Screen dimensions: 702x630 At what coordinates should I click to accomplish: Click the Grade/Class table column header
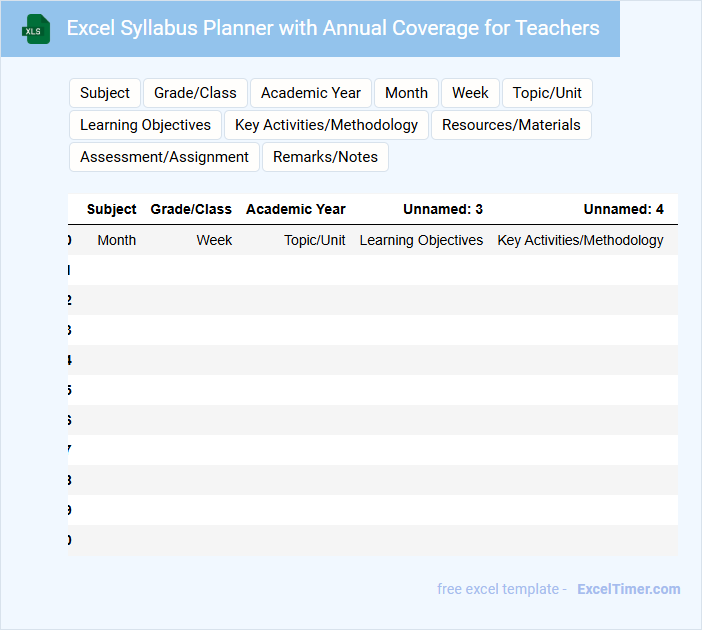(x=191, y=209)
